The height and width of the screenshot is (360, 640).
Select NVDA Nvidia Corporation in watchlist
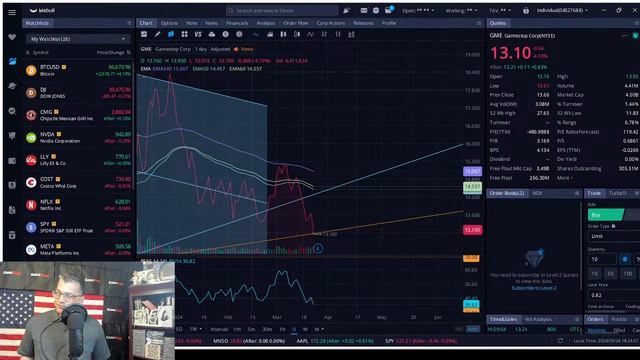pyautogui.click(x=78, y=138)
